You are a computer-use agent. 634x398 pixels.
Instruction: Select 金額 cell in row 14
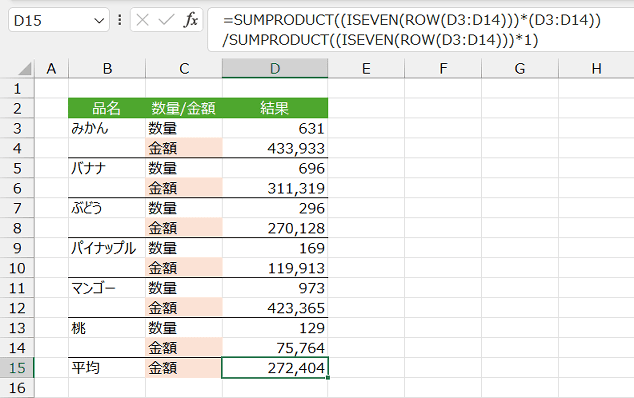point(184,348)
